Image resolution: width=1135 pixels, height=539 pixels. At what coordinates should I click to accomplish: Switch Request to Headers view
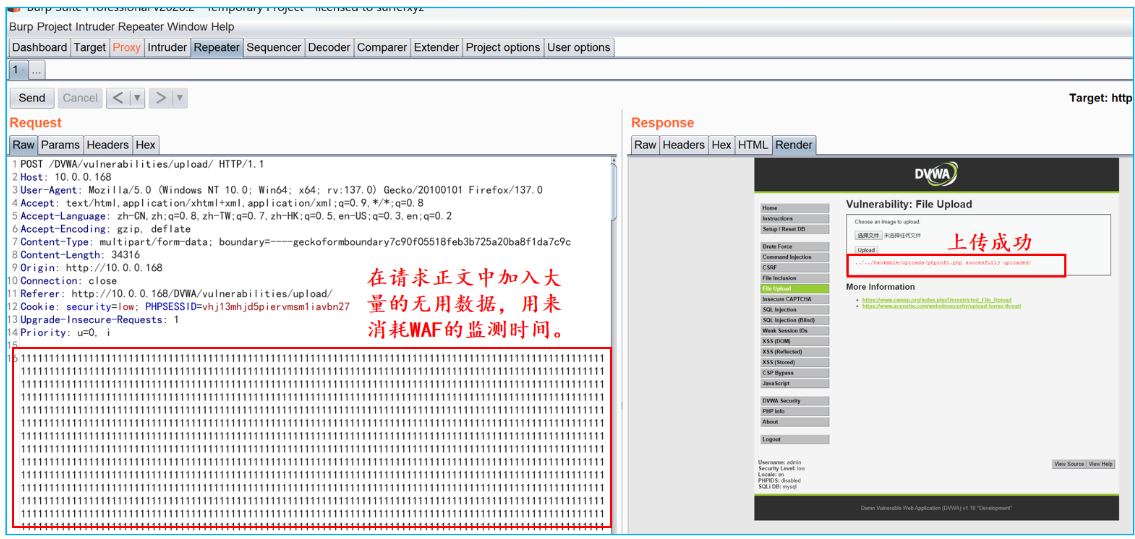108,145
